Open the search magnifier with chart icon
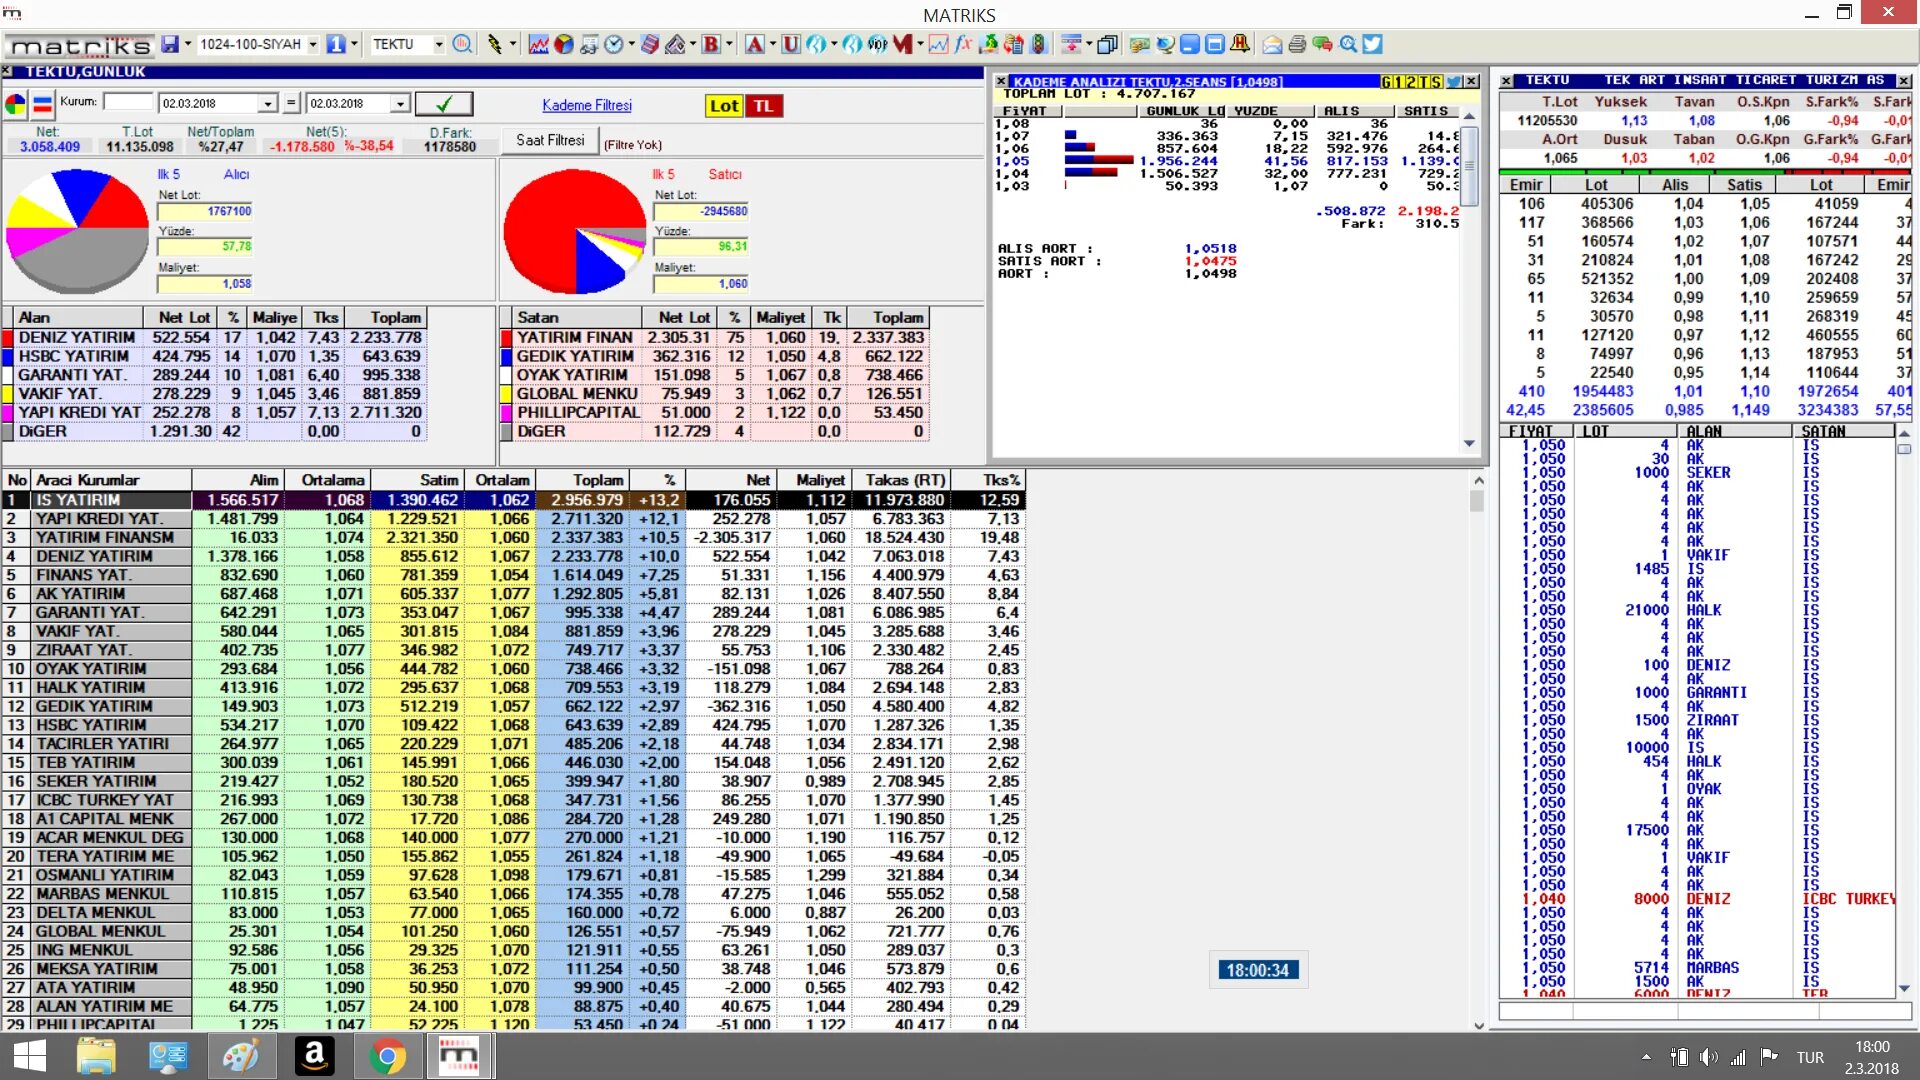 coord(462,44)
